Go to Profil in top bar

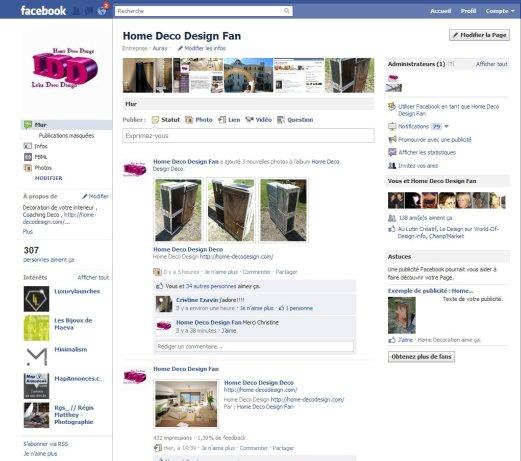click(x=468, y=11)
